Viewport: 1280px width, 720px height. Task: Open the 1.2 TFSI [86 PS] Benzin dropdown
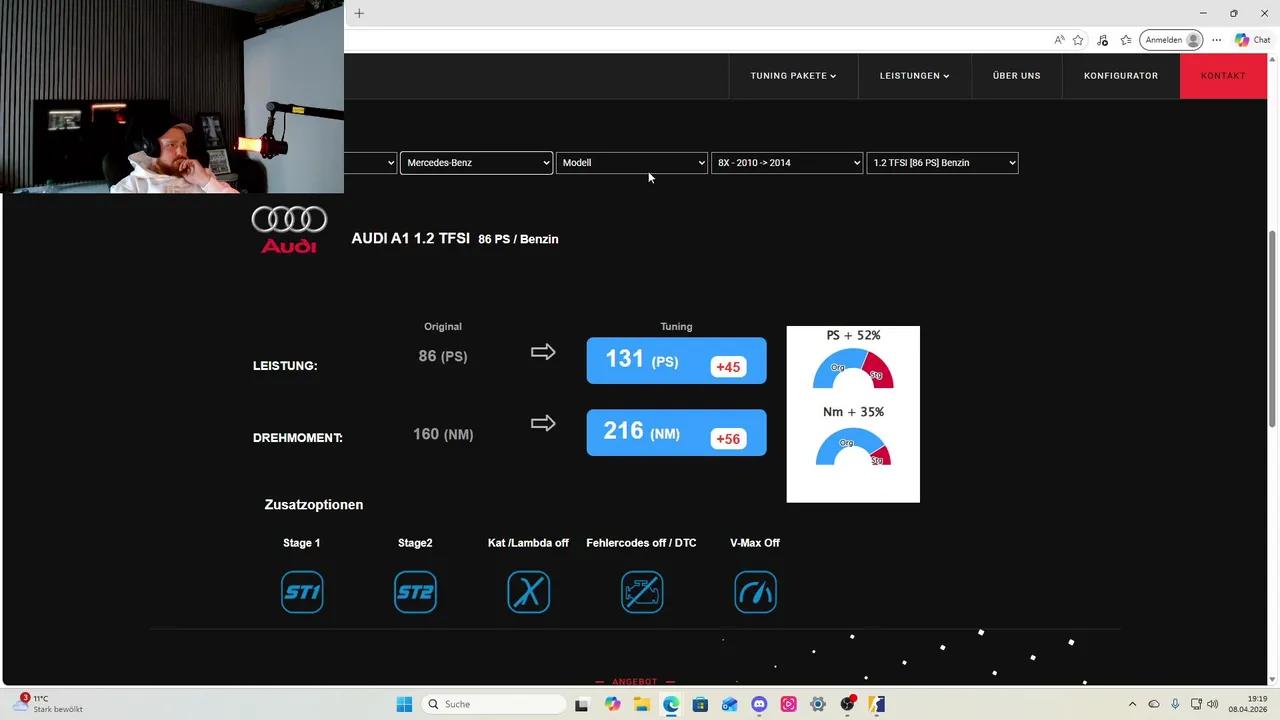click(942, 163)
